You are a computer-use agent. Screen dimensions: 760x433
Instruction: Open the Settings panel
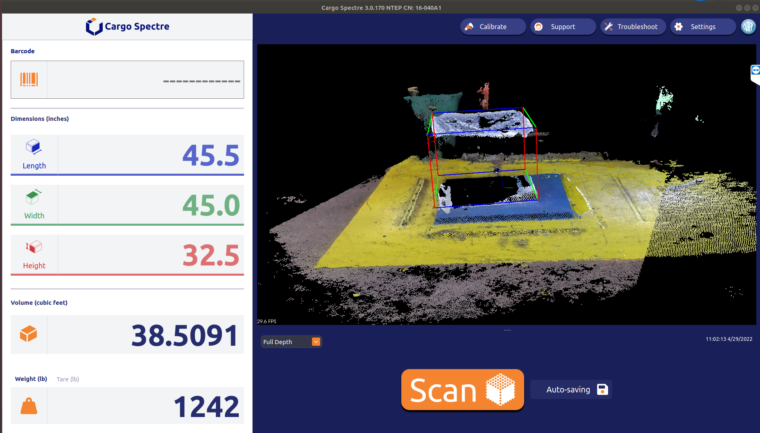[x=703, y=27]
